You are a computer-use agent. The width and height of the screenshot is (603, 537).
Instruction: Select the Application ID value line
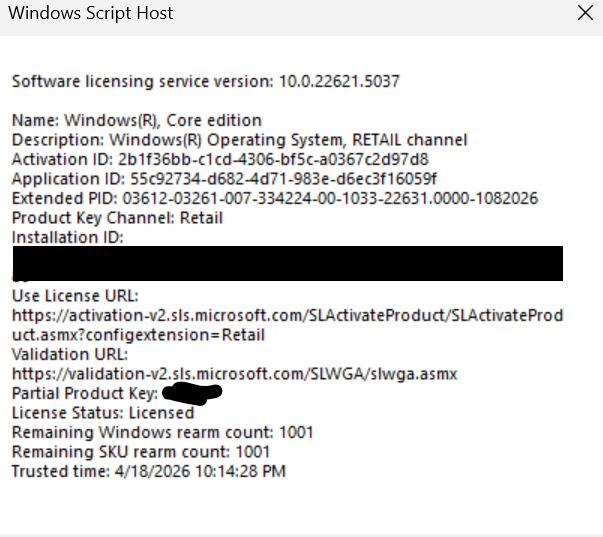[224, 179]
